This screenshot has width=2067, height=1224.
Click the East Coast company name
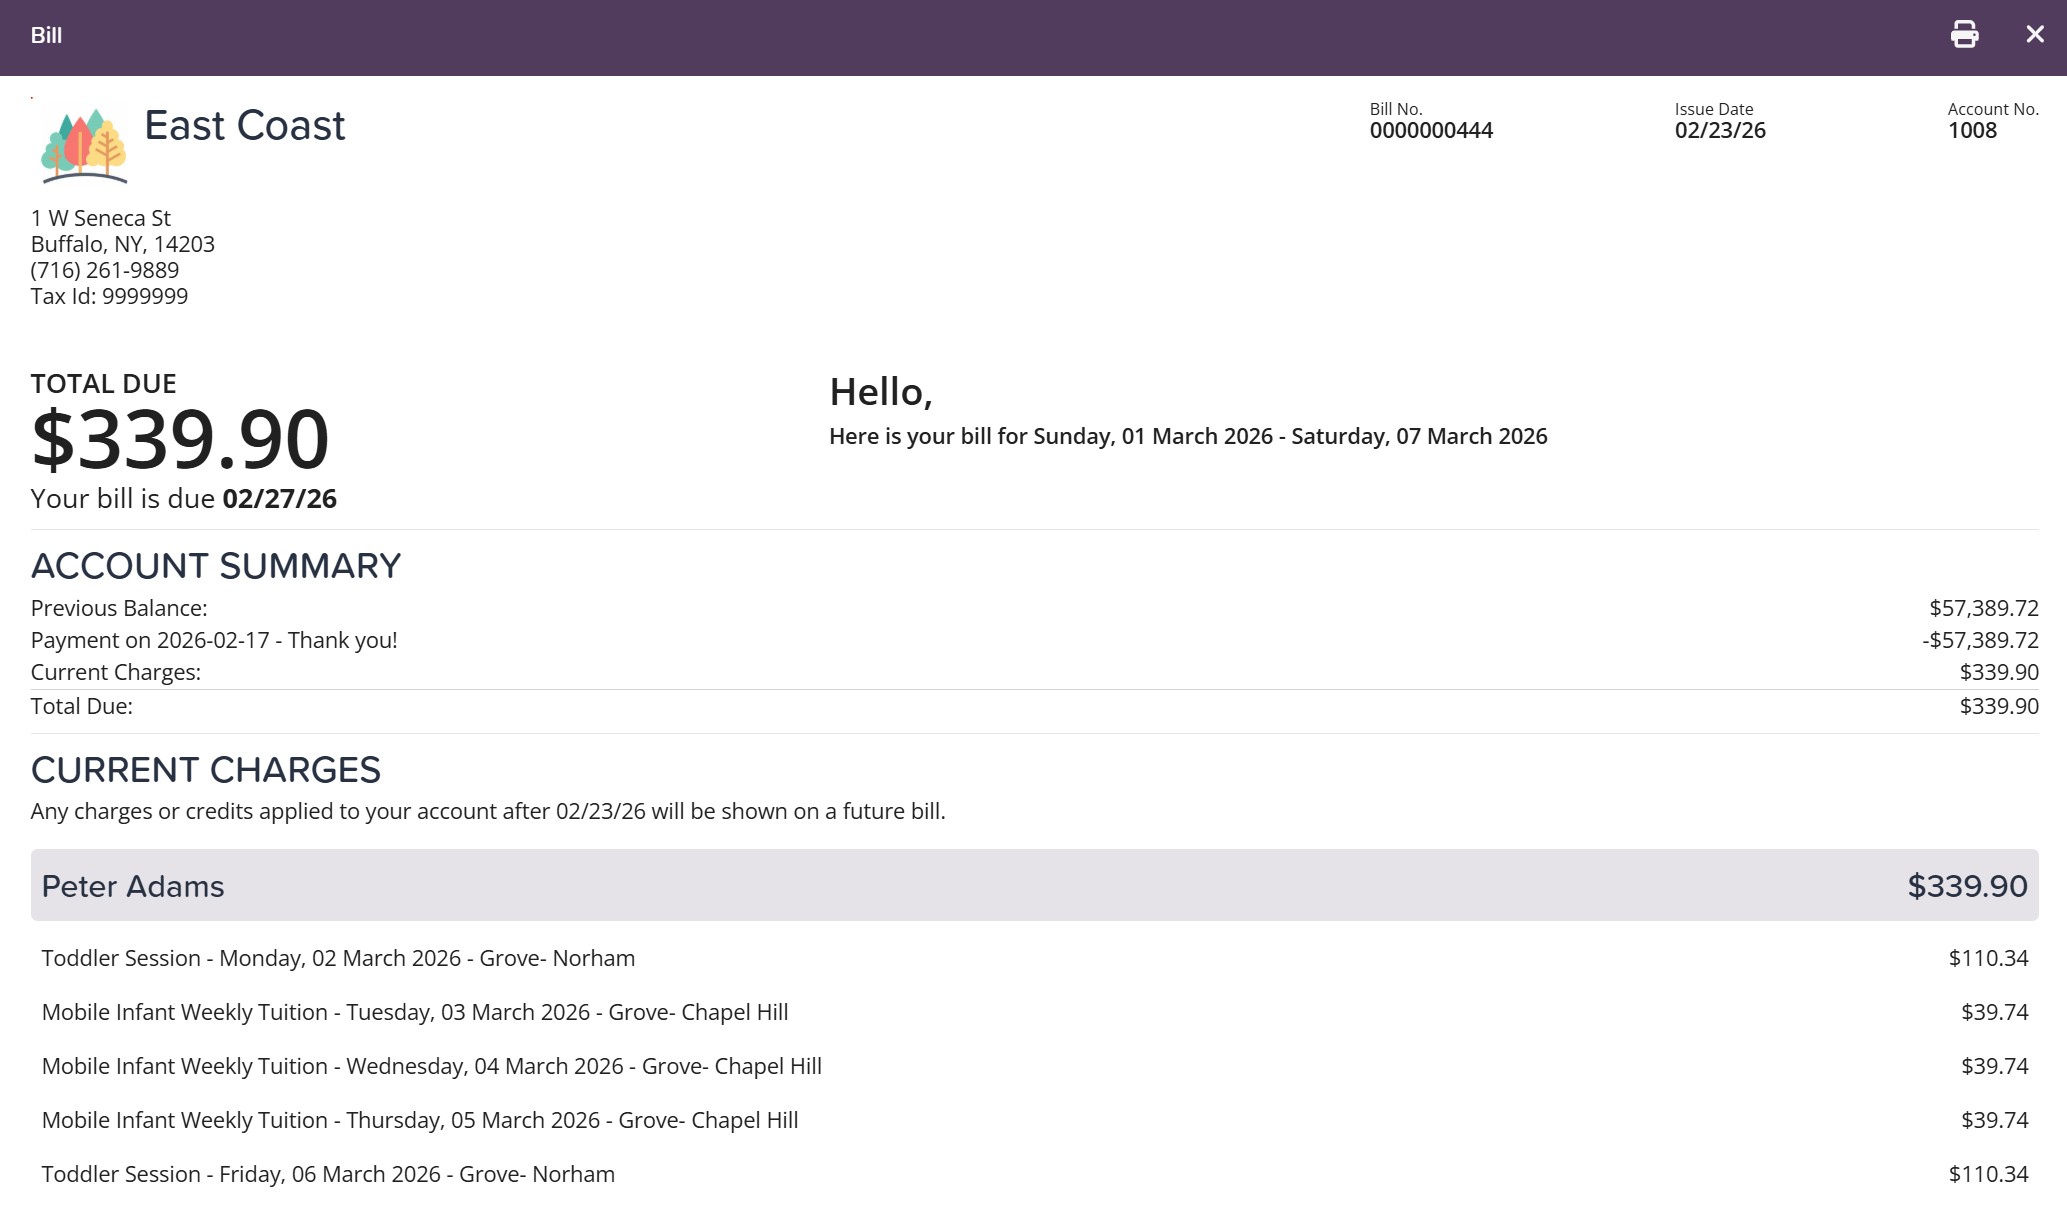(x=244, y=126)
